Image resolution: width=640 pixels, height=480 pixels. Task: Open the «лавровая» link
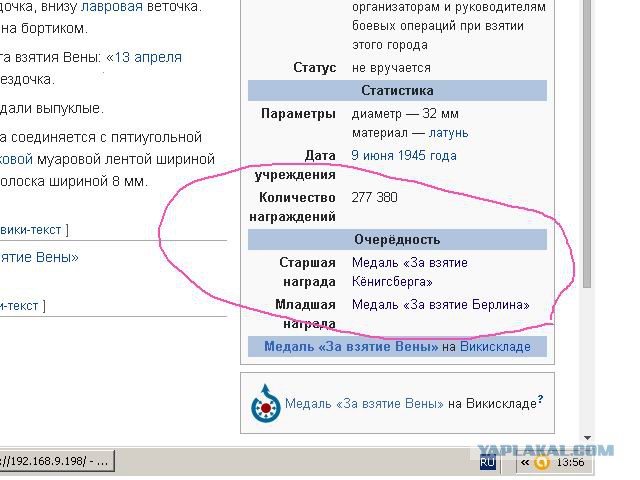[x=112, y=7]
